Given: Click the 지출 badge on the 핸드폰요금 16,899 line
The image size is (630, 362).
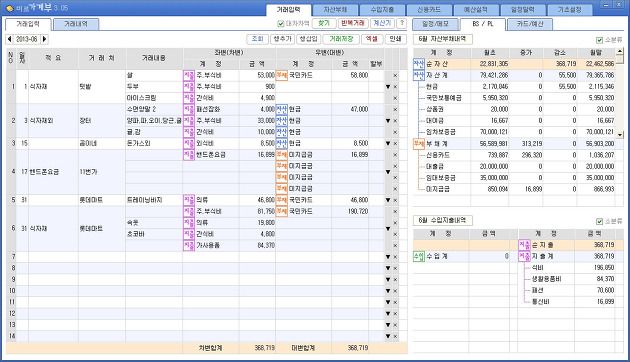Looking at the screenshot, I should tap(189, 155).
